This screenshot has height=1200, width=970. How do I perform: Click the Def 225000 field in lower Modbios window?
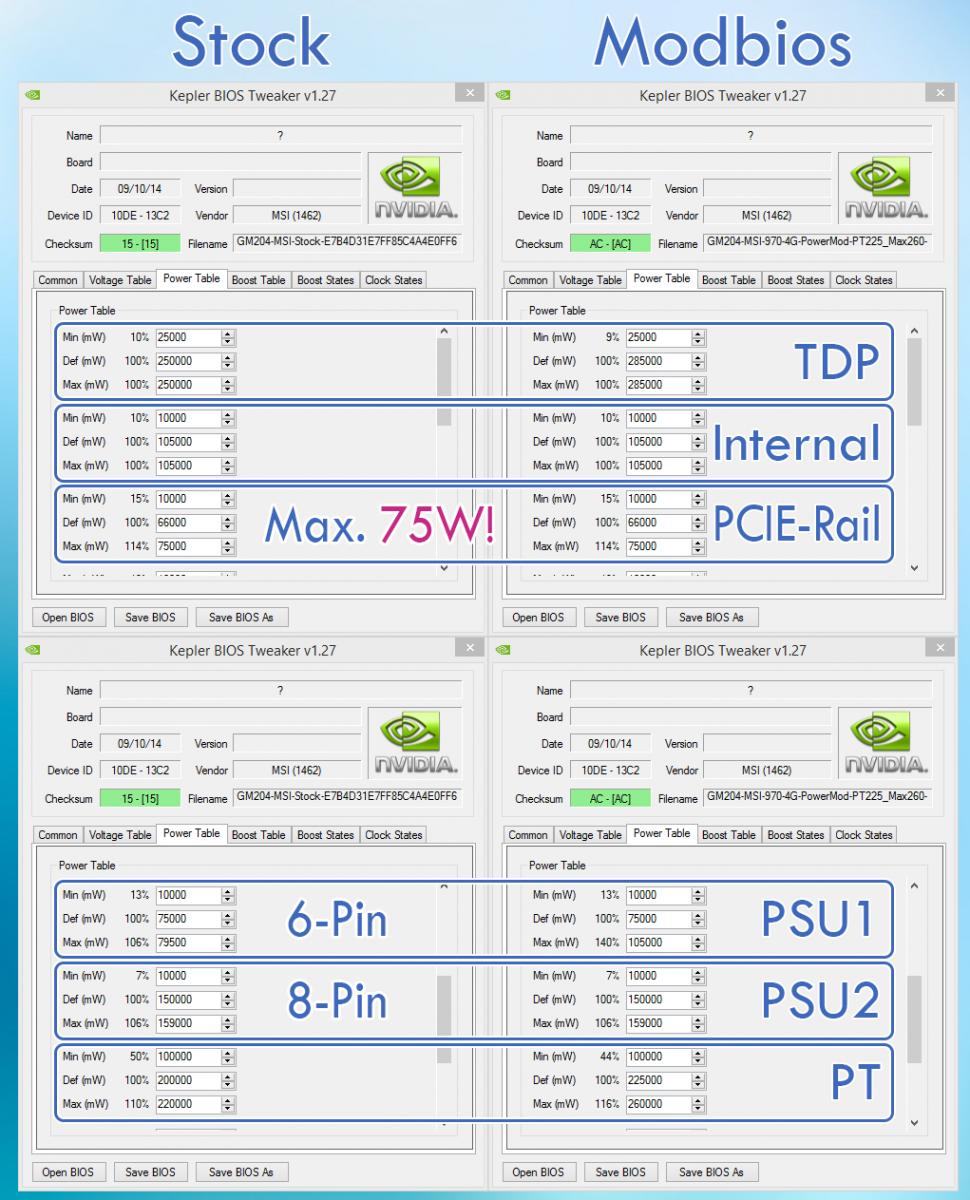pyautogui.click(x=658, y=1080)
